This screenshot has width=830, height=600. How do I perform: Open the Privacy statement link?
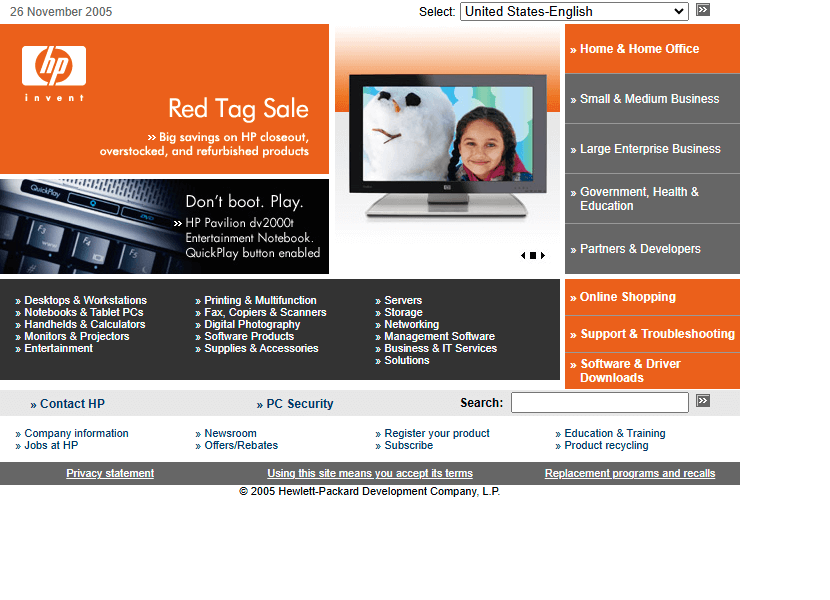click(x=110, y=473)
